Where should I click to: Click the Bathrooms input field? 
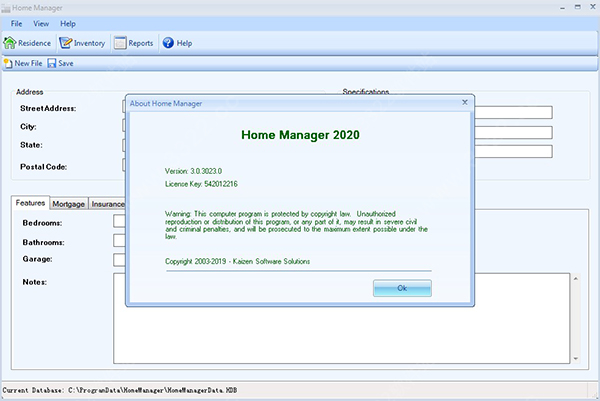click(x=119, y=240)
